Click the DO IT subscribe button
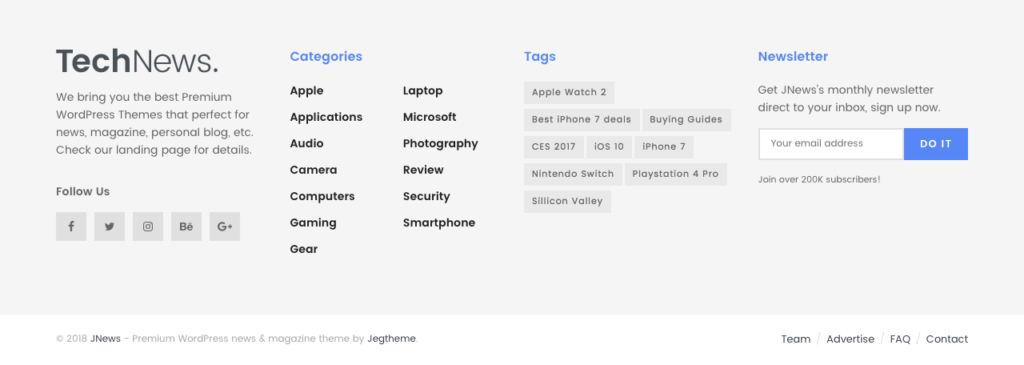Screen dimensions: 1024x365 coord(936,144)
